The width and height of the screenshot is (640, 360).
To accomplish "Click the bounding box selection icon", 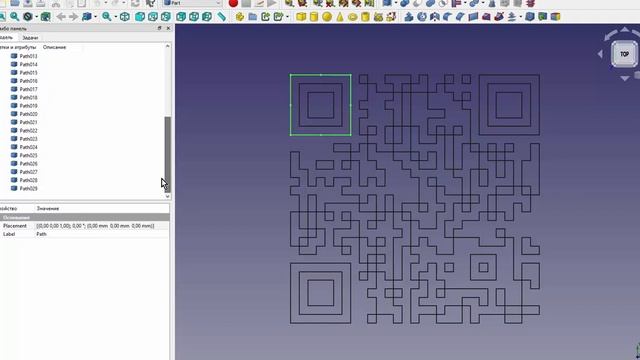I will pyautogui.click(x=46, y=17).
